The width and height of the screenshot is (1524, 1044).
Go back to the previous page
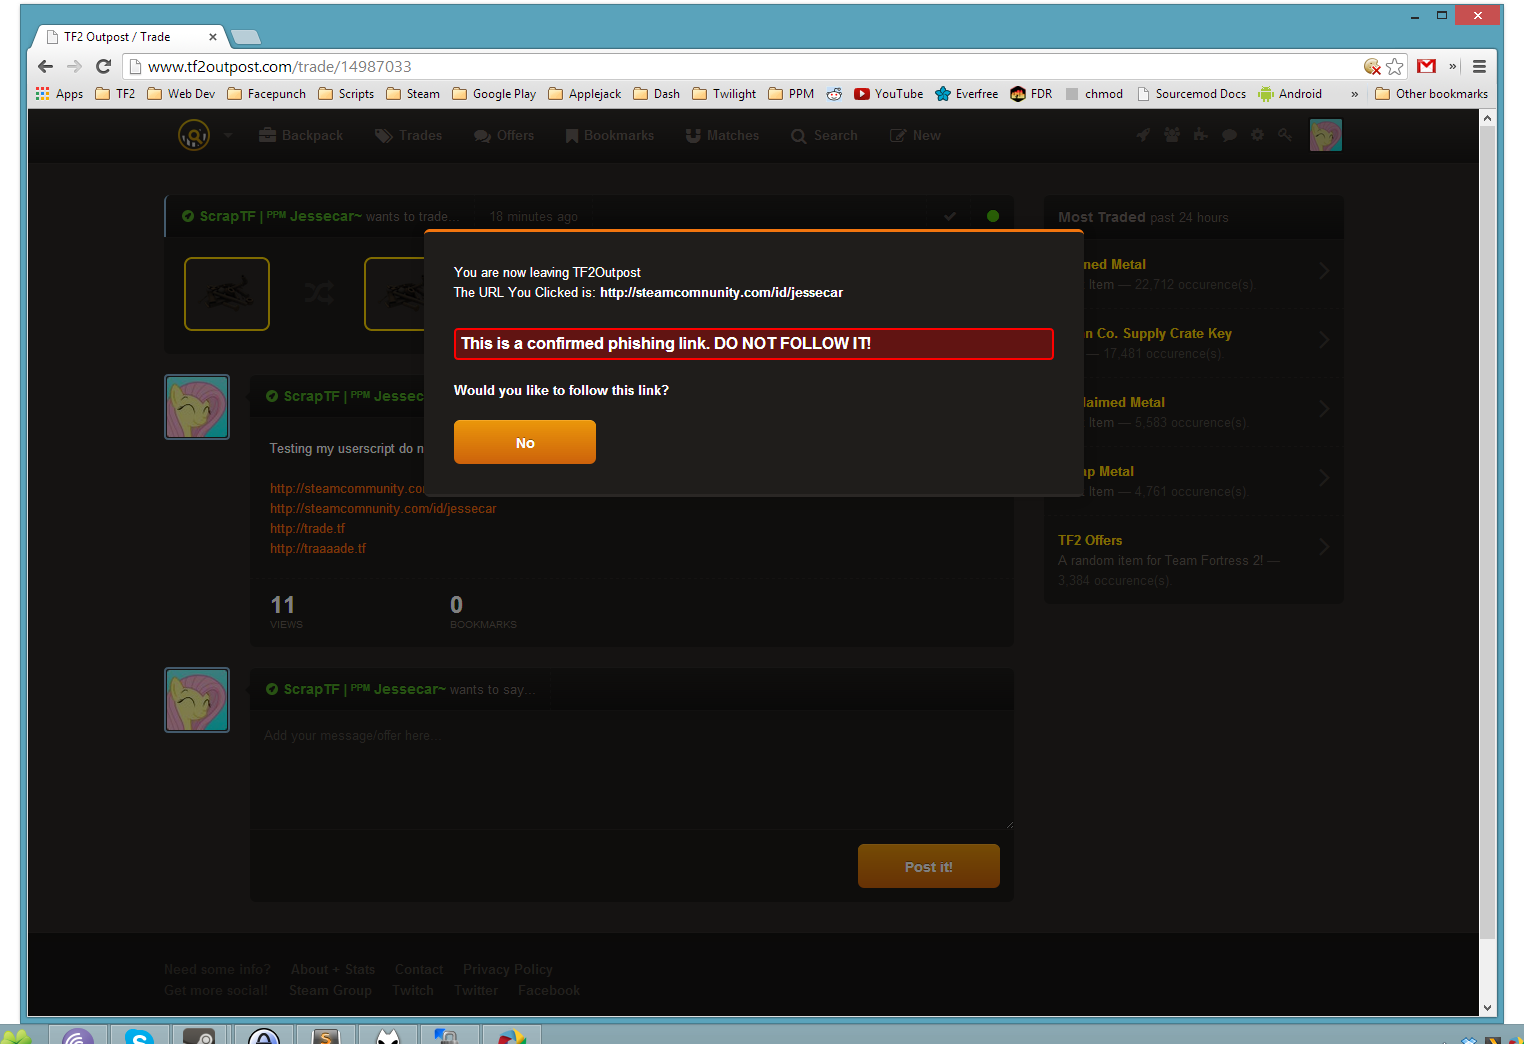pyautogui.click(x=45, y=66)
